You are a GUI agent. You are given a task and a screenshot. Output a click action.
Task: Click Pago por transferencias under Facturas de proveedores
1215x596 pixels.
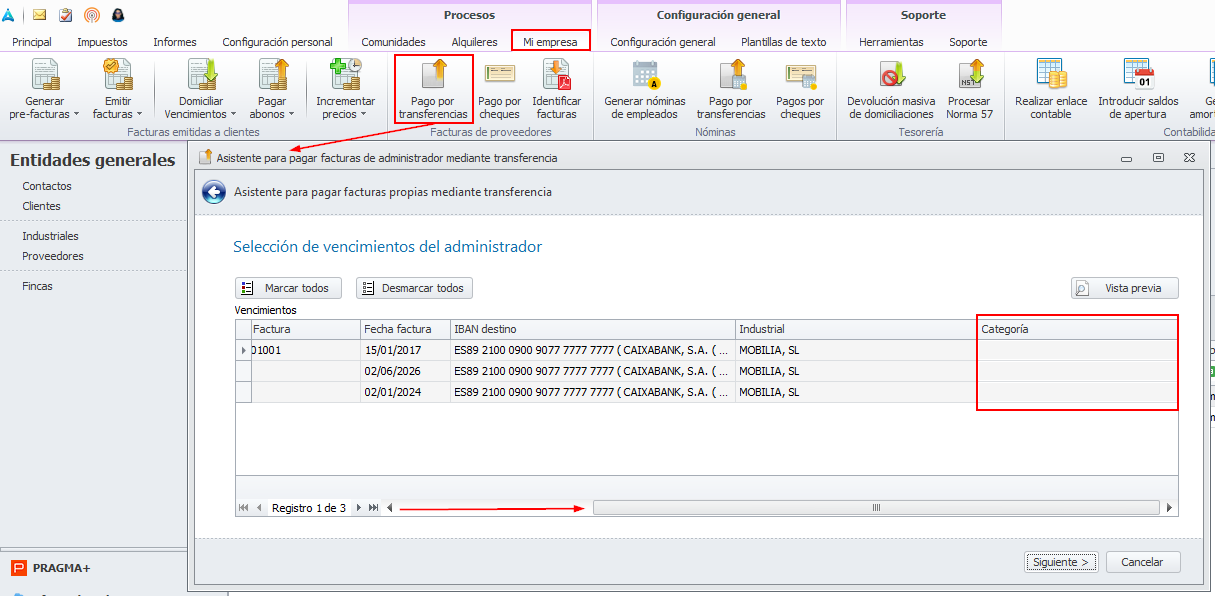pyautogui.click(x=433, y=90)
